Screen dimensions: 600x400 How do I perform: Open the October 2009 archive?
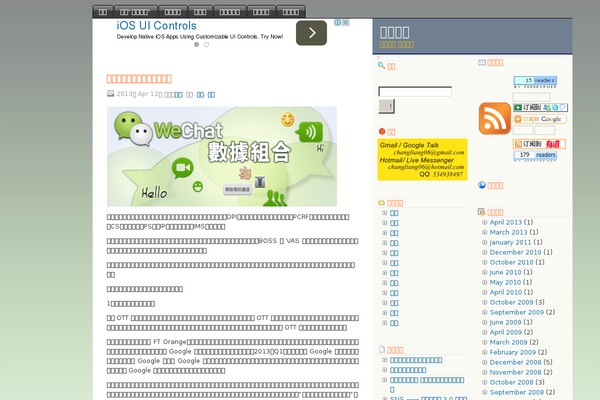tap(511, 302)
